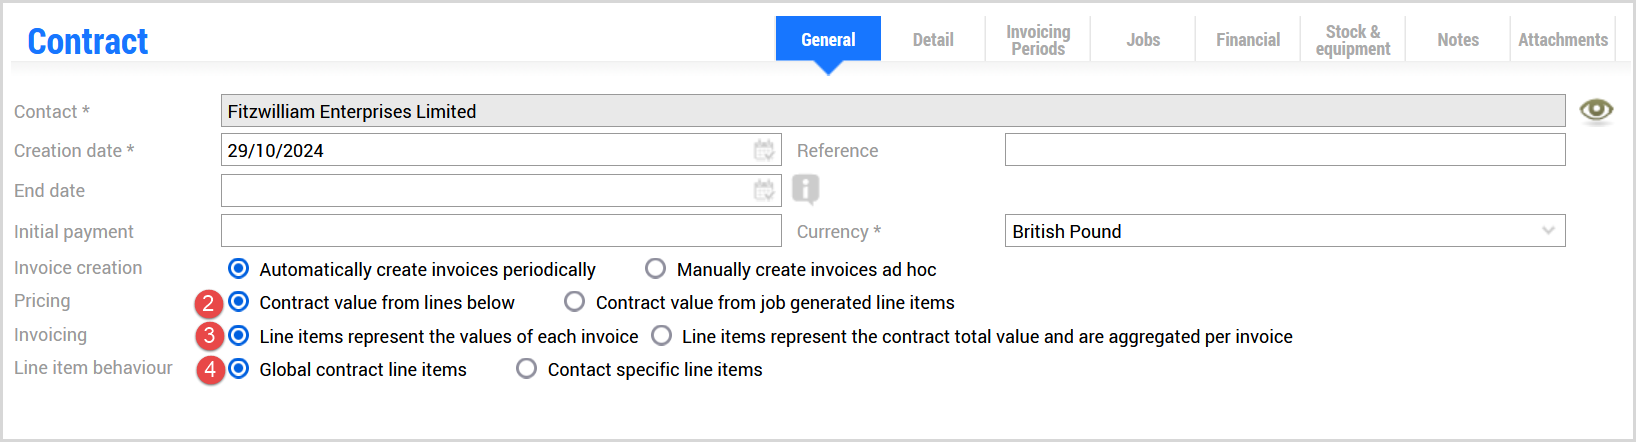This screenshot has width=1636, height=442.
Task: Go to the Jobs tab
Action: [x=1143, y=40]
